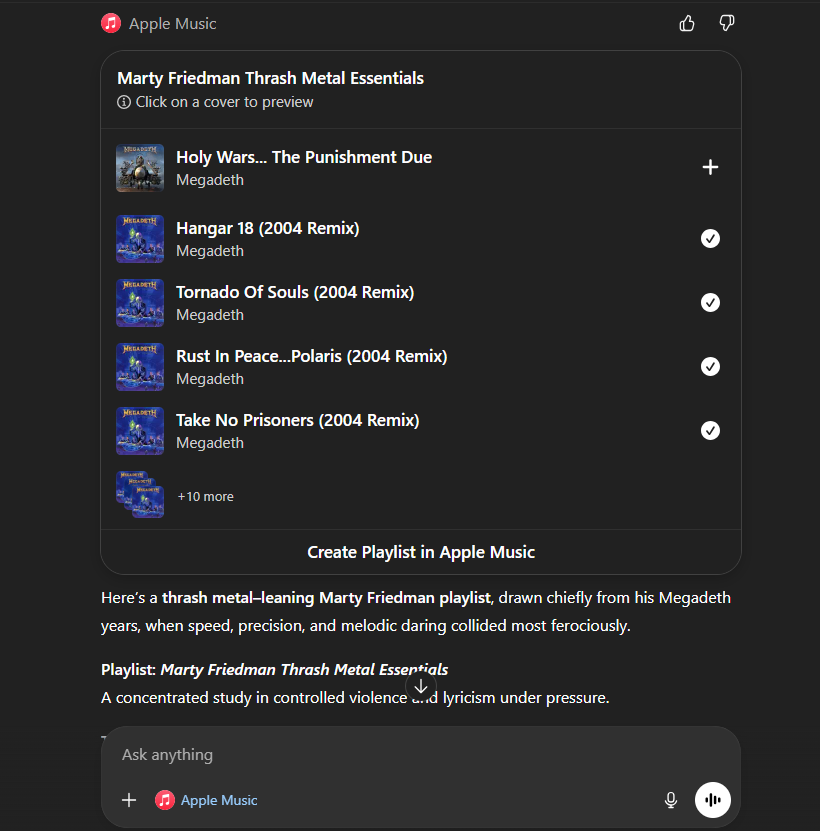Click Create Playlist in Apple Music
This screenshot has width=820, height=831.
421,552
